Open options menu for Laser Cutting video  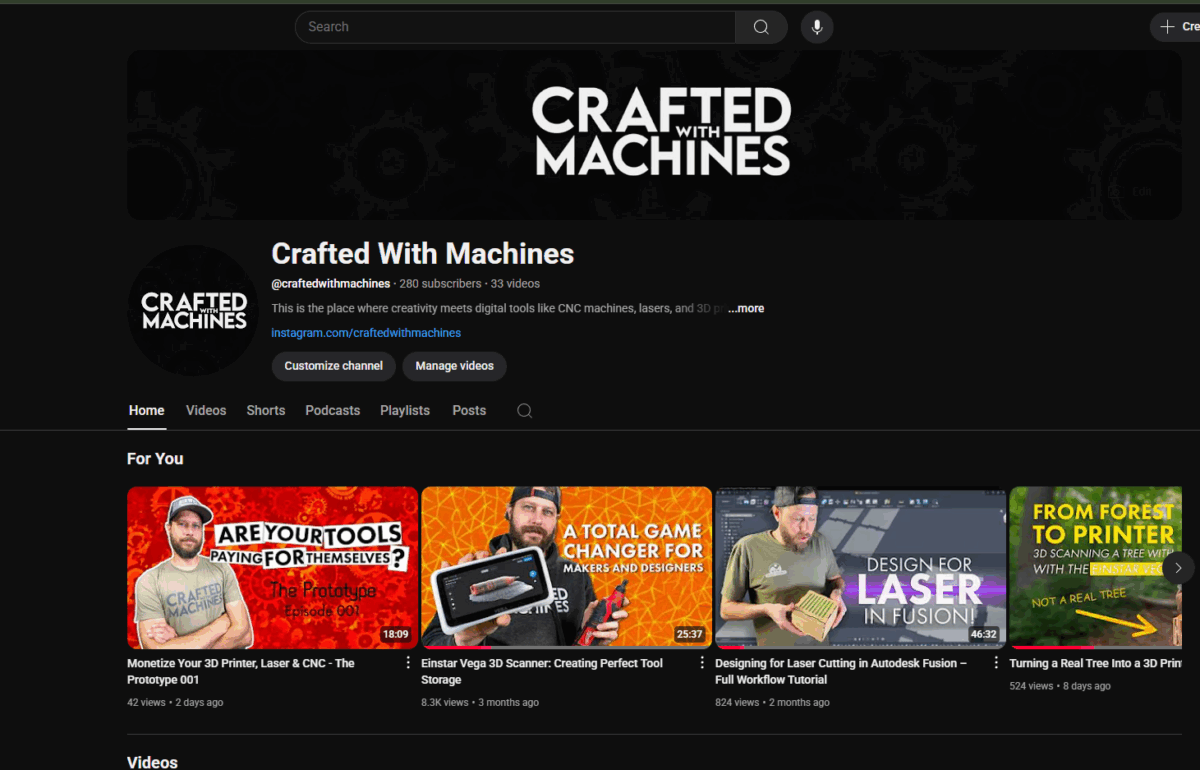pos(996,663)
